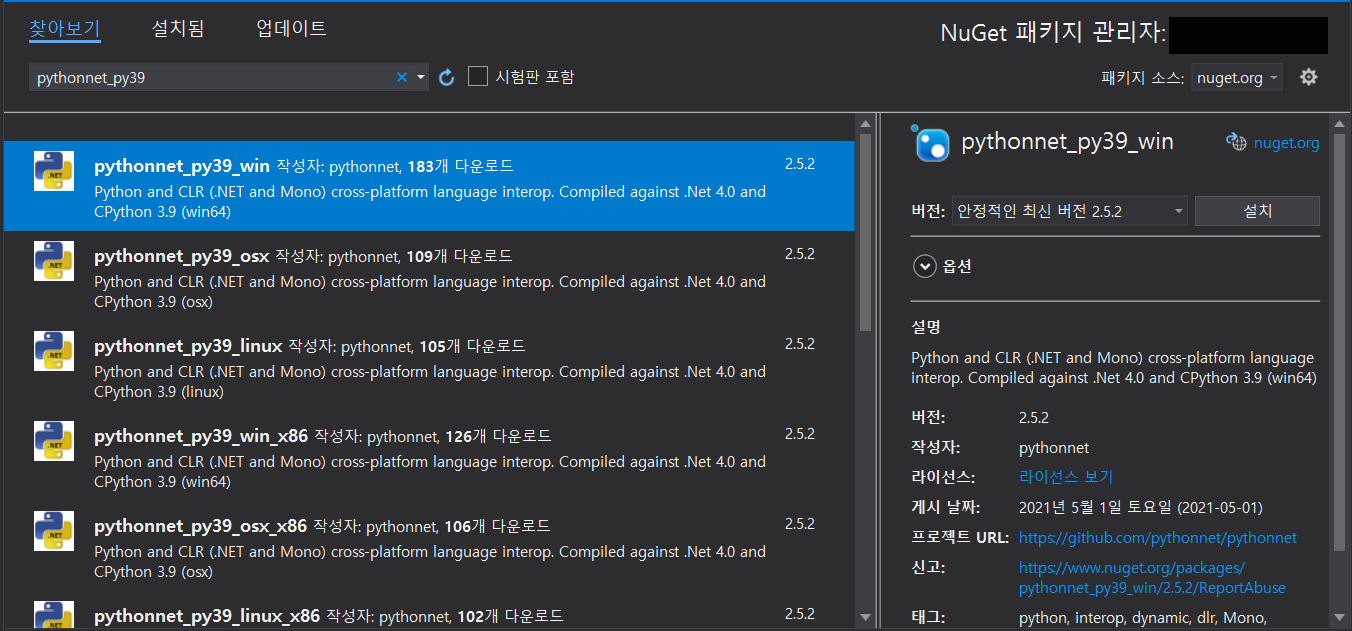Click the 패키지 소스 label

coord(1143,78)
